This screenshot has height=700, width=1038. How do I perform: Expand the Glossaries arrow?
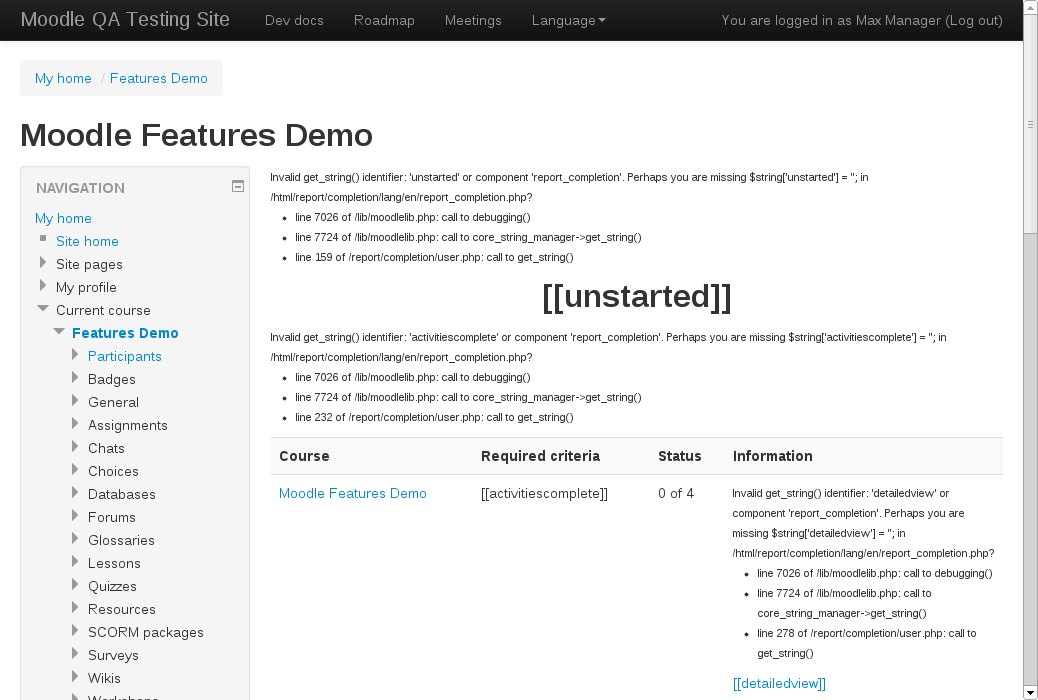click(x=75, y=539)
